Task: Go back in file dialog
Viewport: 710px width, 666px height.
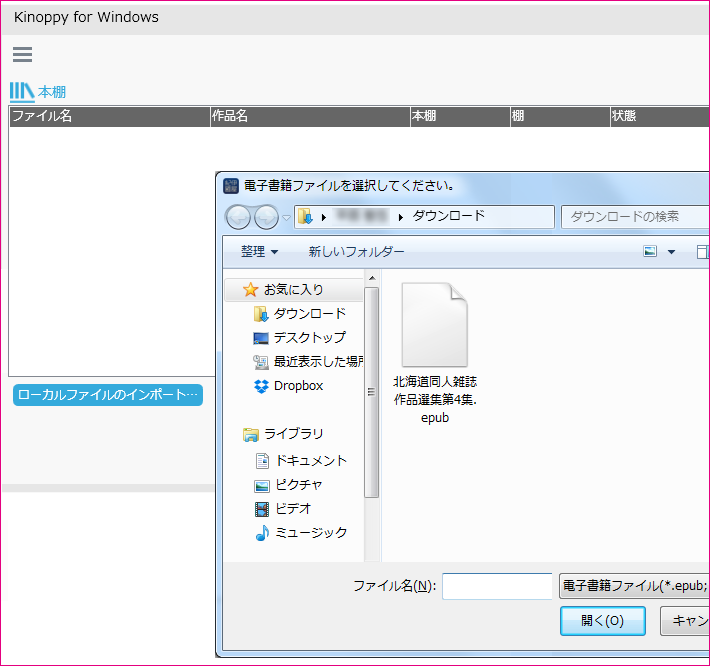Action: click(x=238, y=217)
